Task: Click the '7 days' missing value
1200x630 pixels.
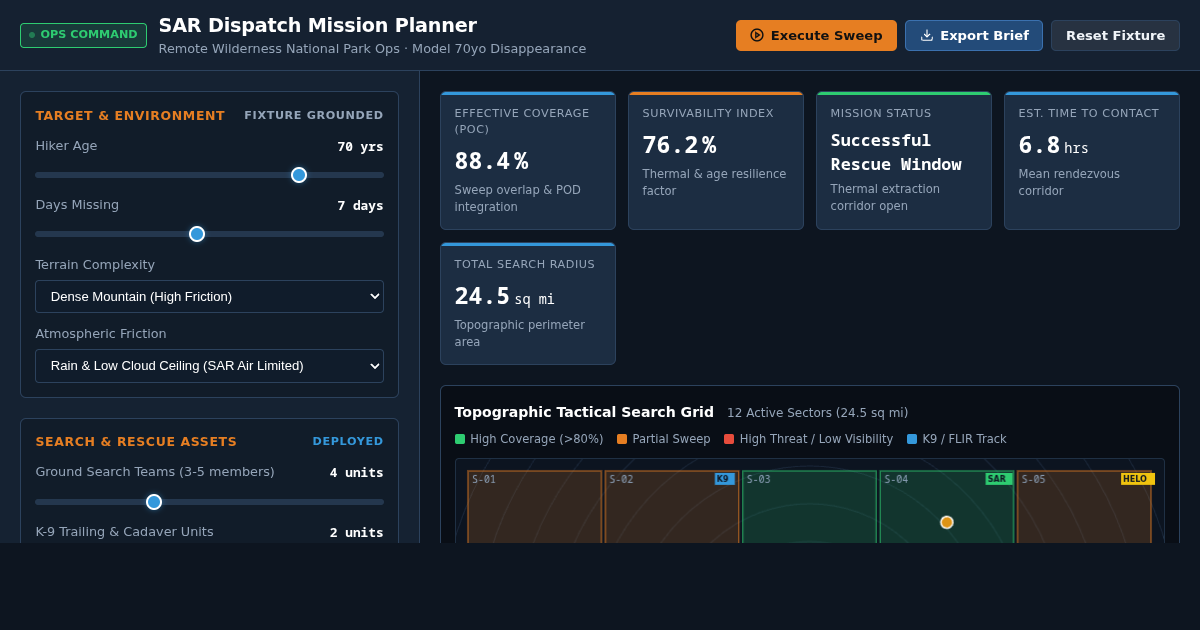Action: click(360, 206)
